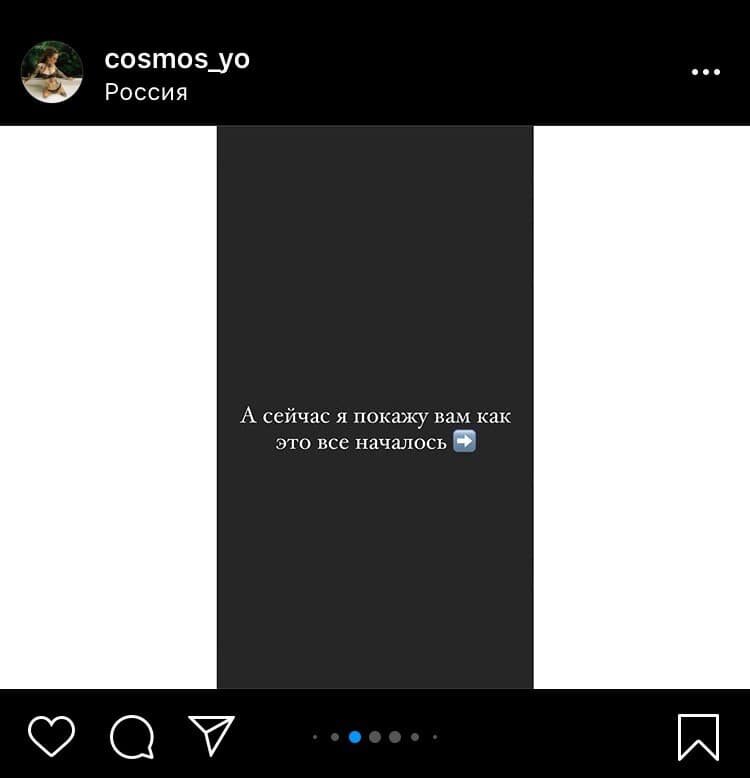The height and width of the screenshot is (778, 750).
Task: Jump to the tiny rightmost carousel dot
Action: point(435,737)
